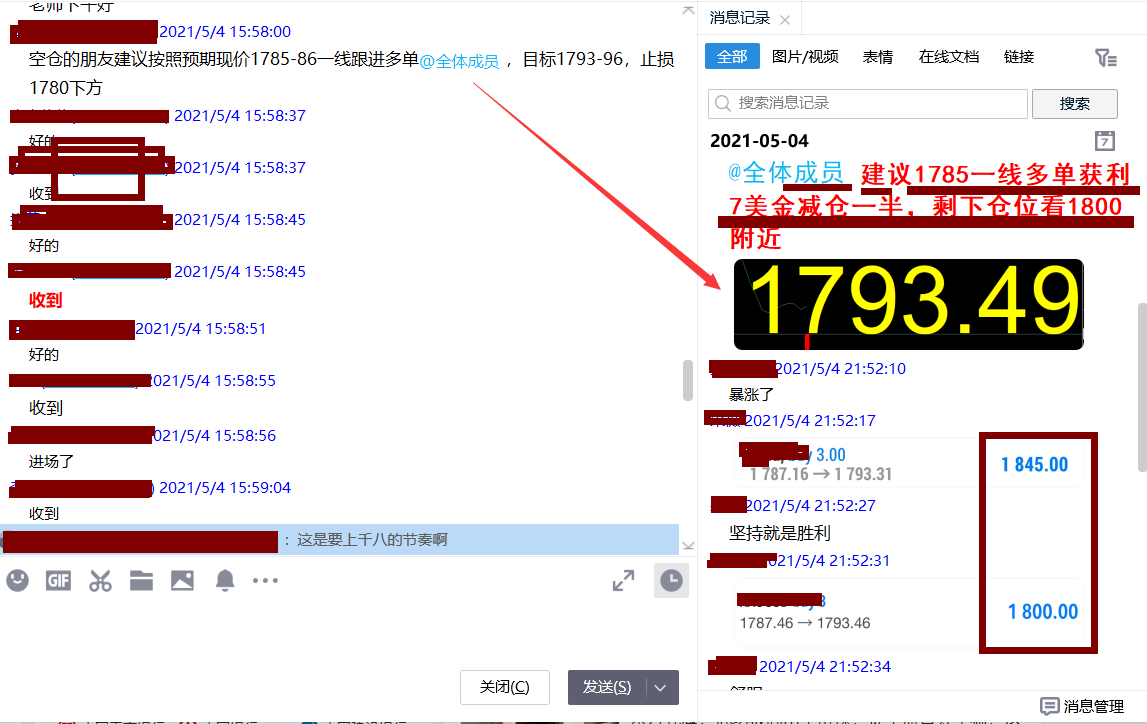The height and width of the screenshot is (724, 1147).
Task: Select the scissors screenshot tool
Action: tap(100, 581)
